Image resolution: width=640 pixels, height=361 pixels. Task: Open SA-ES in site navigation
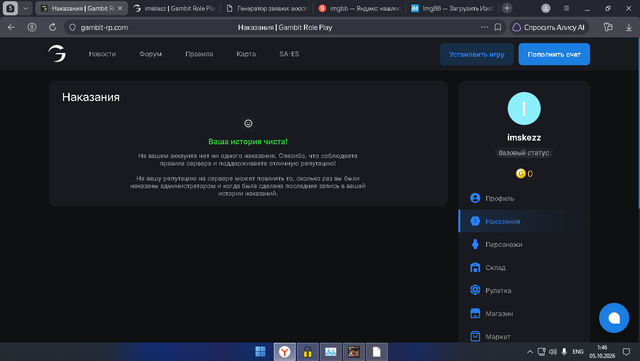(x=289, y=54)
